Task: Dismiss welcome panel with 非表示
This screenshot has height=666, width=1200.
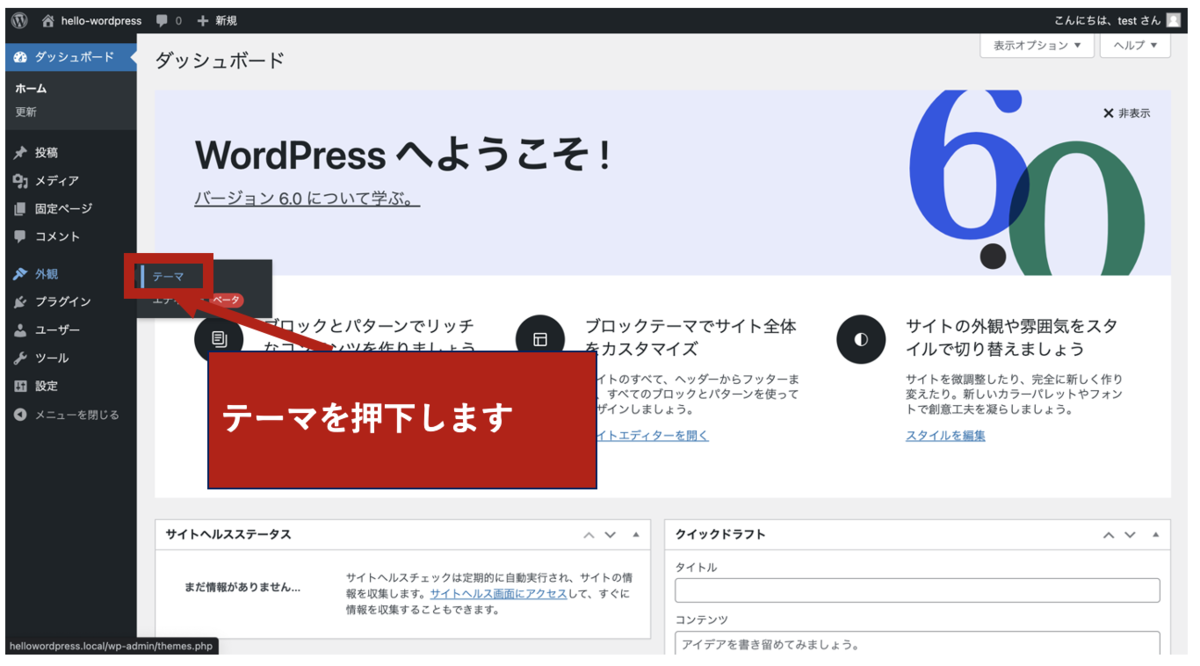Action: tap(1126, 113)
